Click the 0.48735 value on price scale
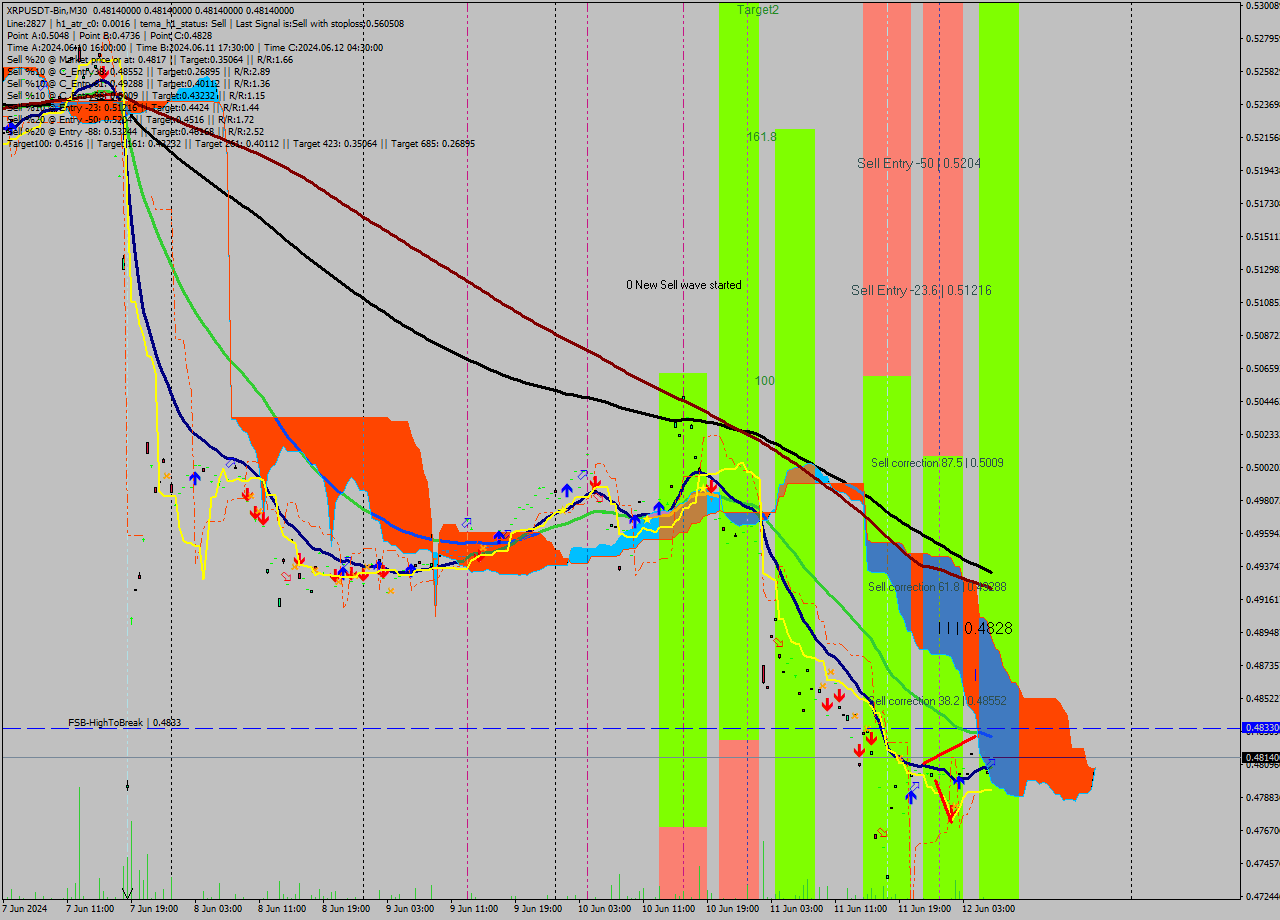Viewport: 1280px width, 920px height. click(1263, 665)
